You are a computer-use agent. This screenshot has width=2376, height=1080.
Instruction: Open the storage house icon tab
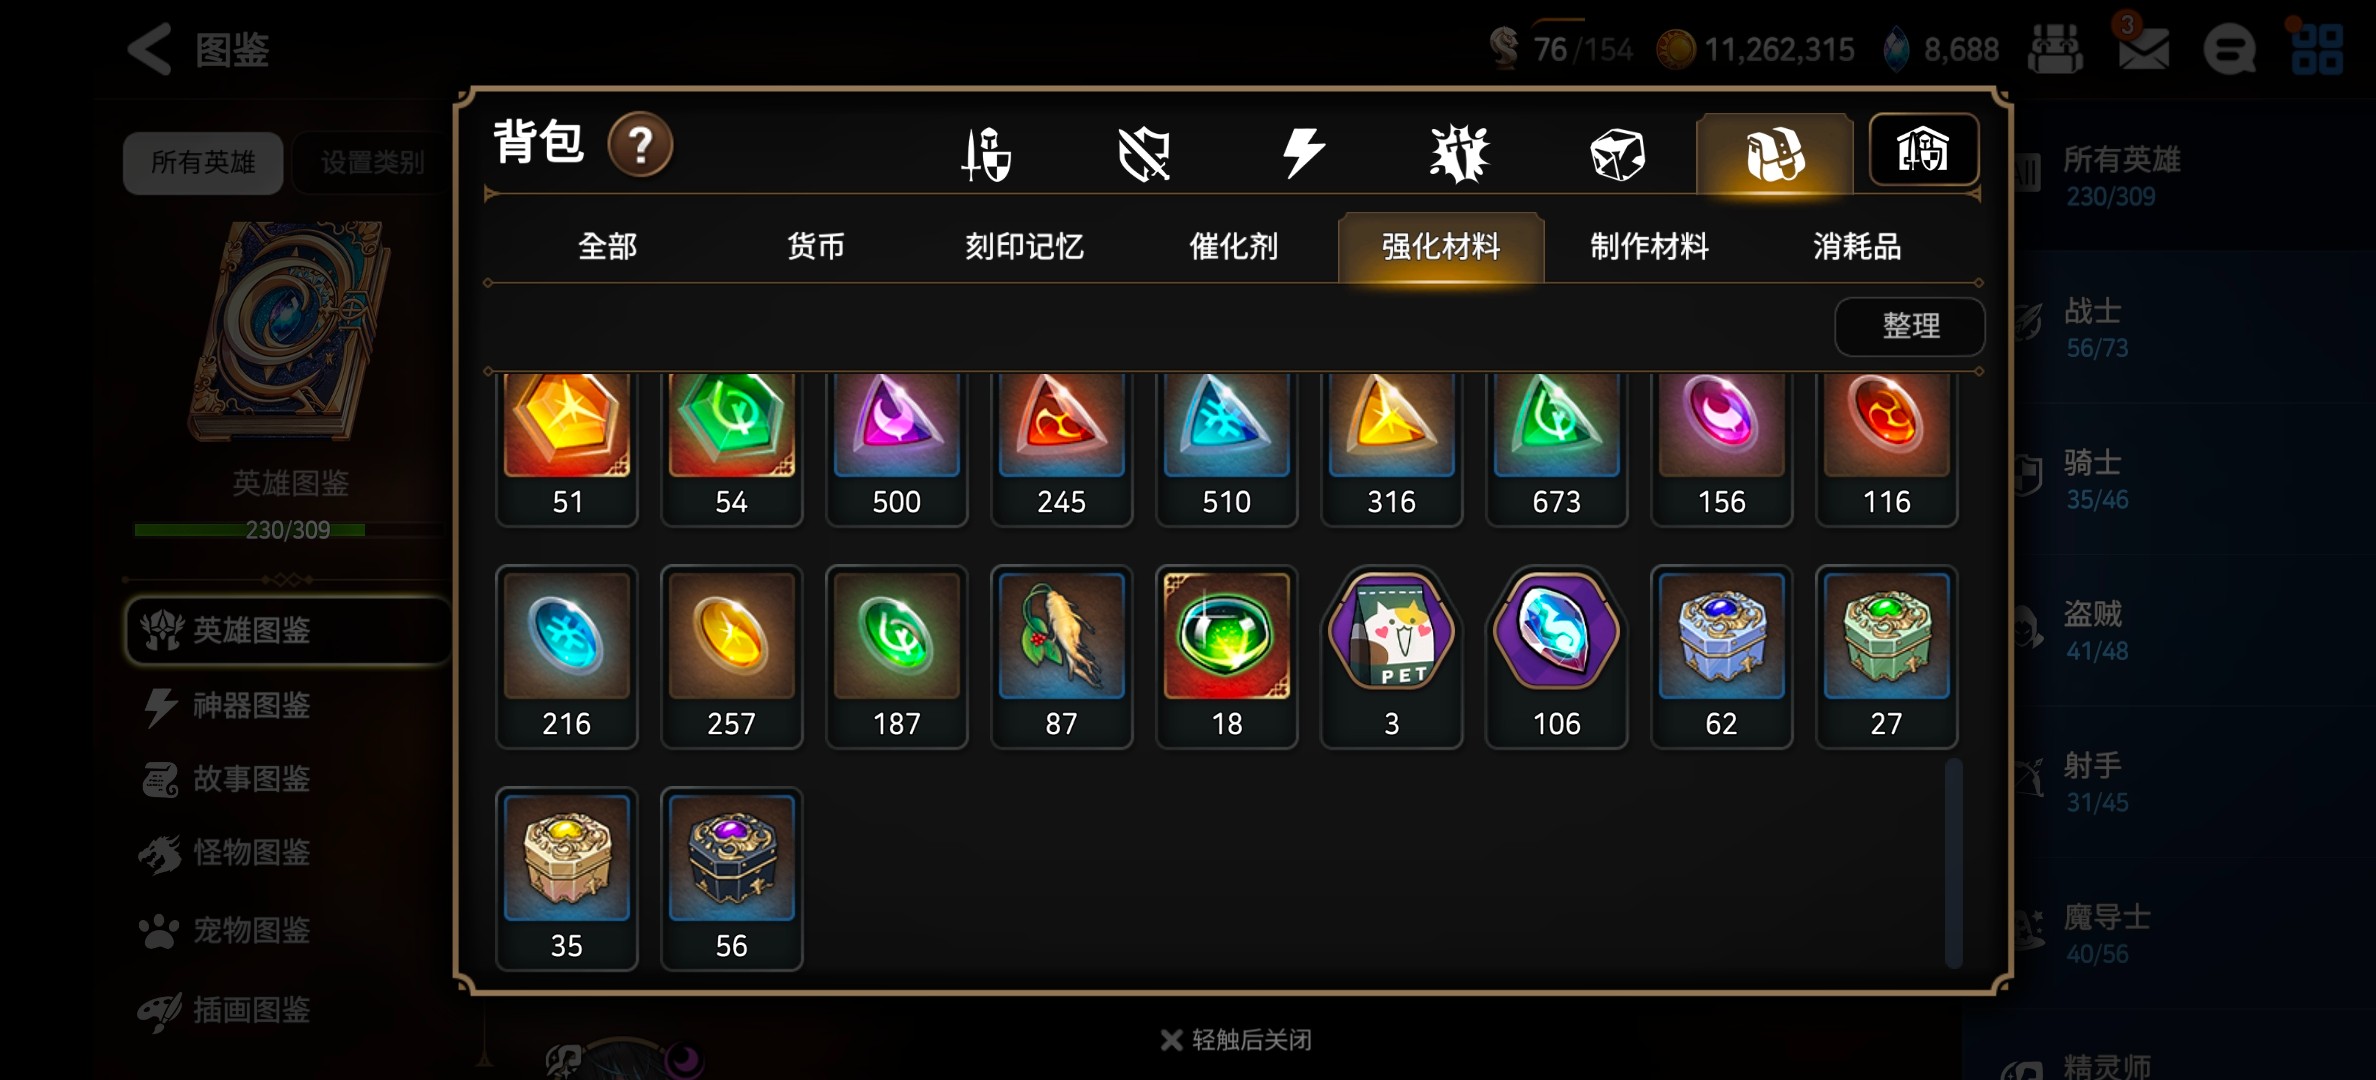coord(1923,150)
